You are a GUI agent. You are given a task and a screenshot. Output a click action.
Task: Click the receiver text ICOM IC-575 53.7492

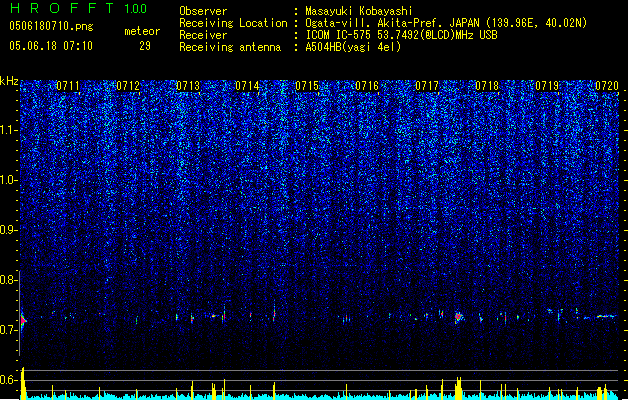tap(401, 35)
